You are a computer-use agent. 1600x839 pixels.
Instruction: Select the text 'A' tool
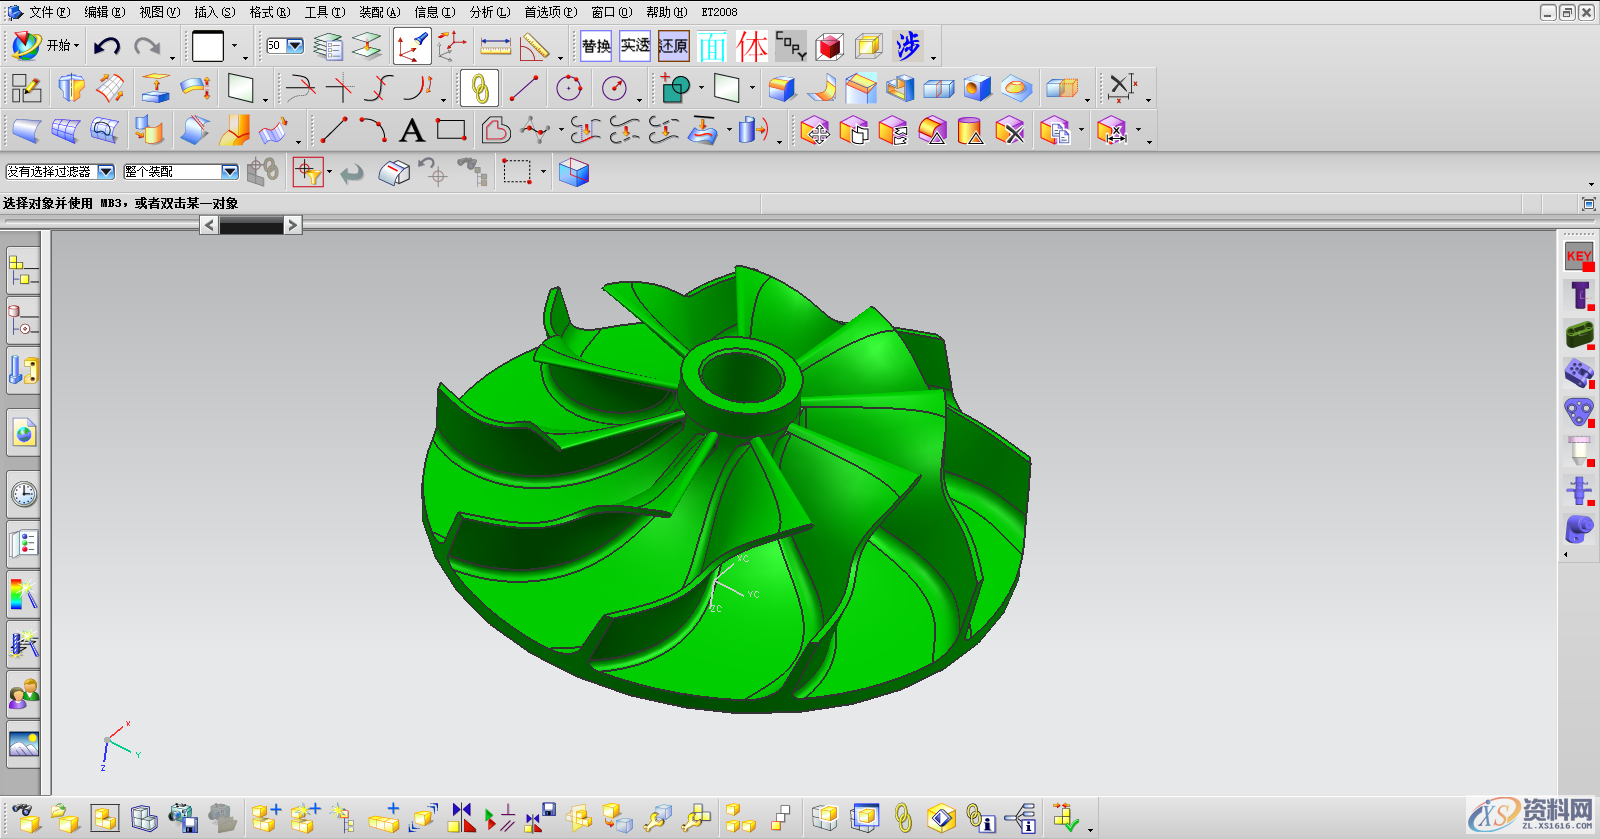411,131
